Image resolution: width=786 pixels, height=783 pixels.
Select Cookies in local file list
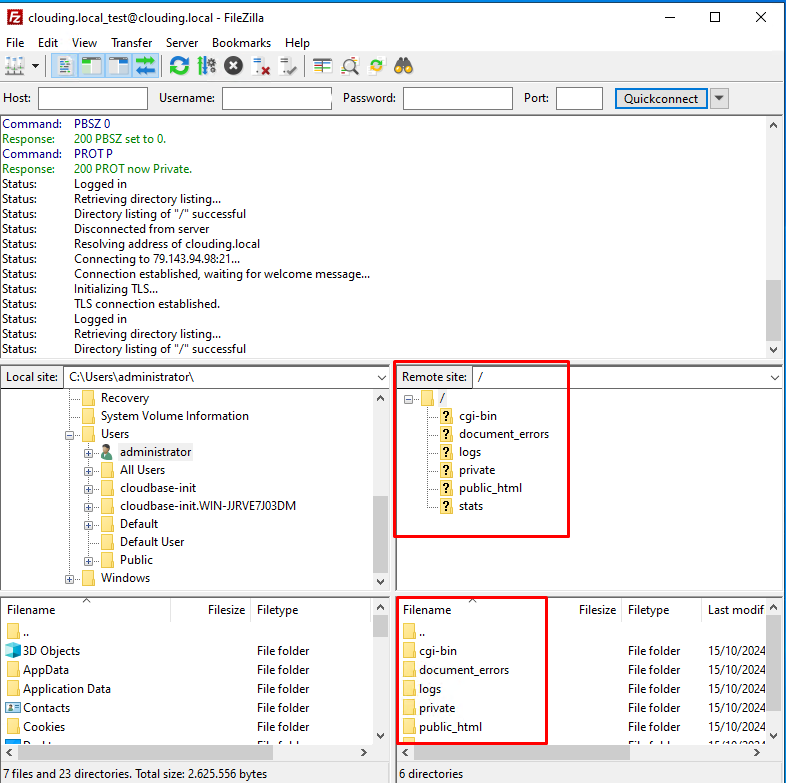(44, 727)
